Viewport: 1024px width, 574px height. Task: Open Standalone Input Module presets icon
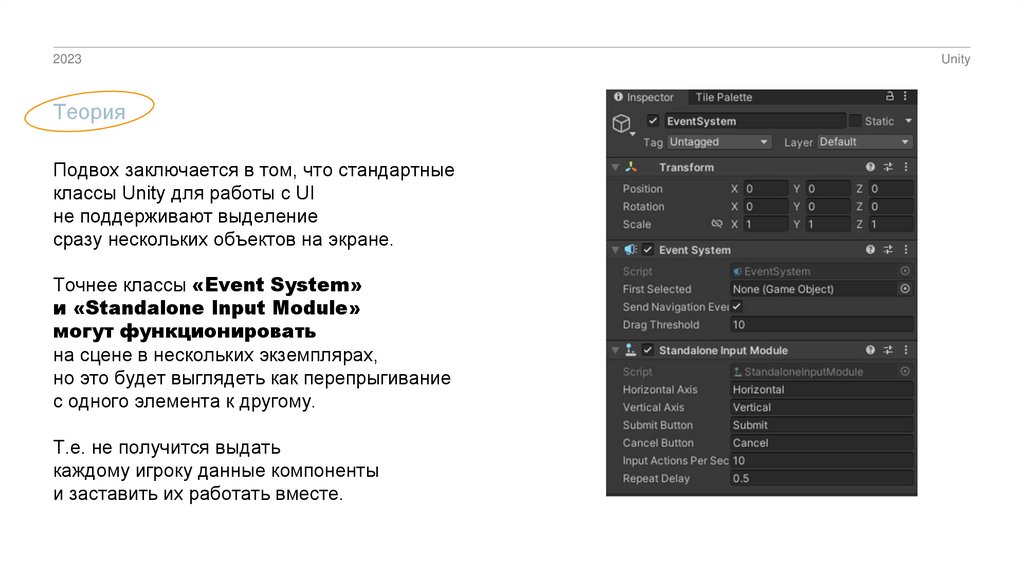[x=888, y=350]
